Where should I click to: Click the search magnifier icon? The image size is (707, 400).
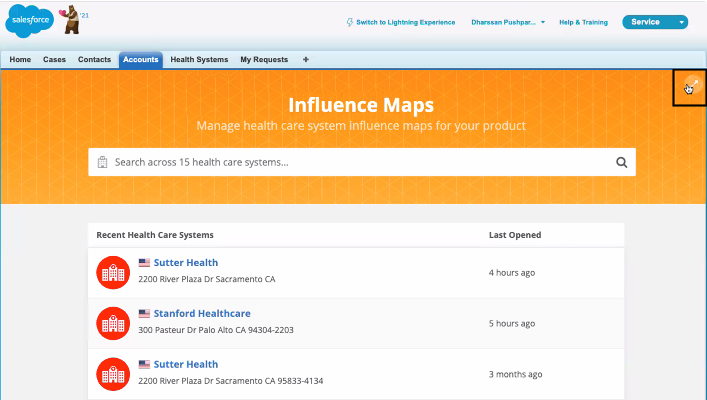point(621,162)
